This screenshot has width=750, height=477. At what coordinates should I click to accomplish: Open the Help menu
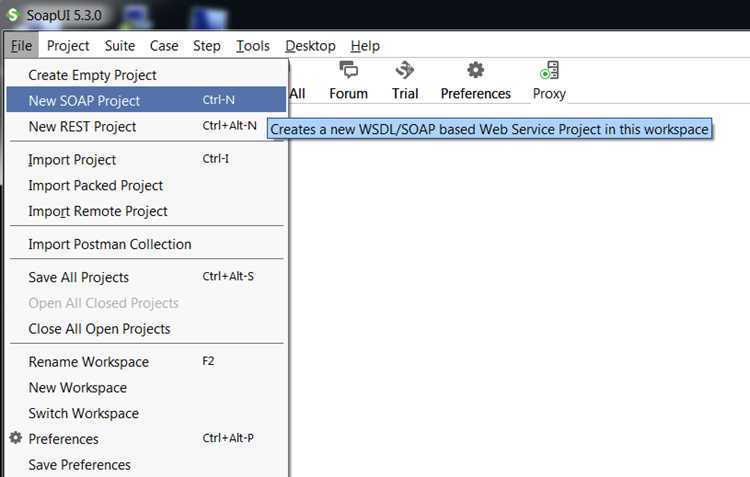tap(365, 46)
